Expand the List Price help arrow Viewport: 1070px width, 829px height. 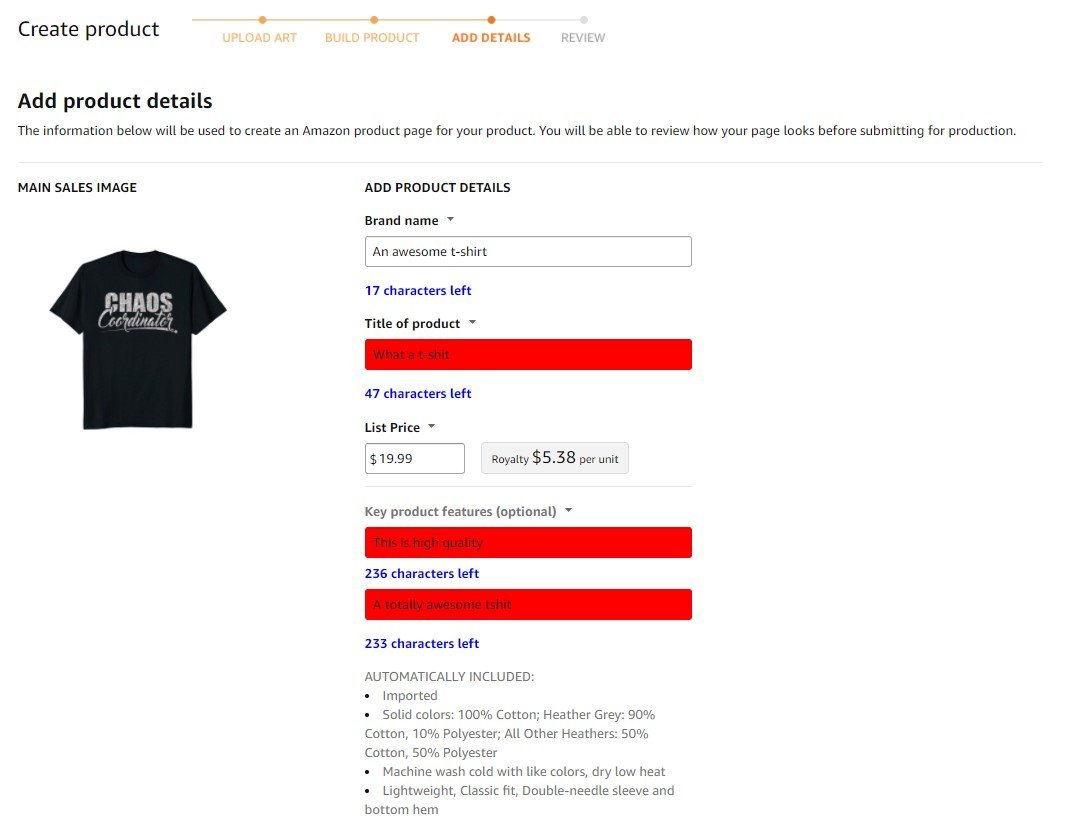point(431,426)
